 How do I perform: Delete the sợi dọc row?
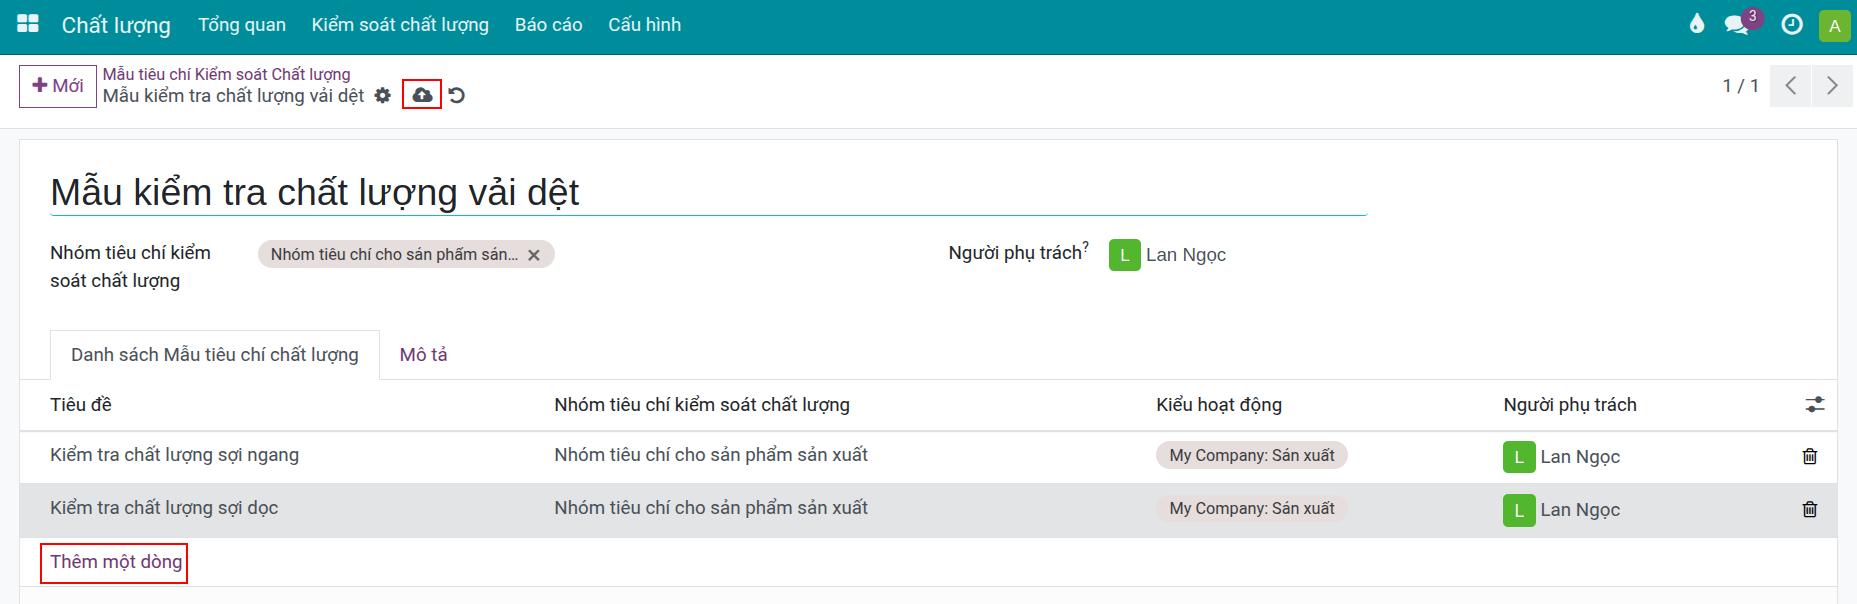(1809, 509)
